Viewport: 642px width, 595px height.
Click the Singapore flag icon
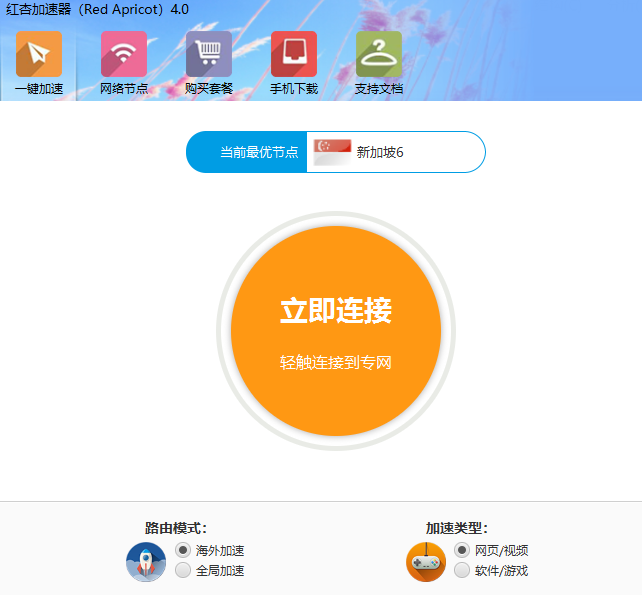[x=332, y=152]
